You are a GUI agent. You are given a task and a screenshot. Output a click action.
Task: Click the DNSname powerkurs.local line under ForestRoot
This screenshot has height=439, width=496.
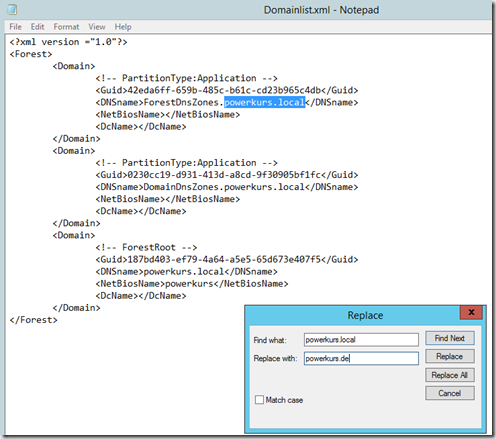(x=187, y=272)
